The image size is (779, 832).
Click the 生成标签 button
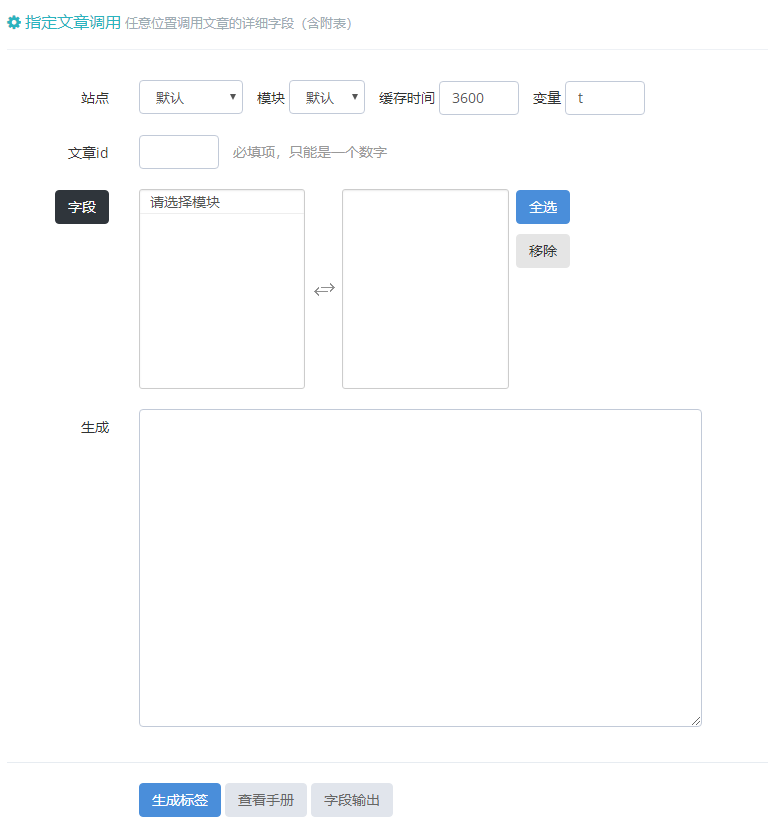coord(180,800)
